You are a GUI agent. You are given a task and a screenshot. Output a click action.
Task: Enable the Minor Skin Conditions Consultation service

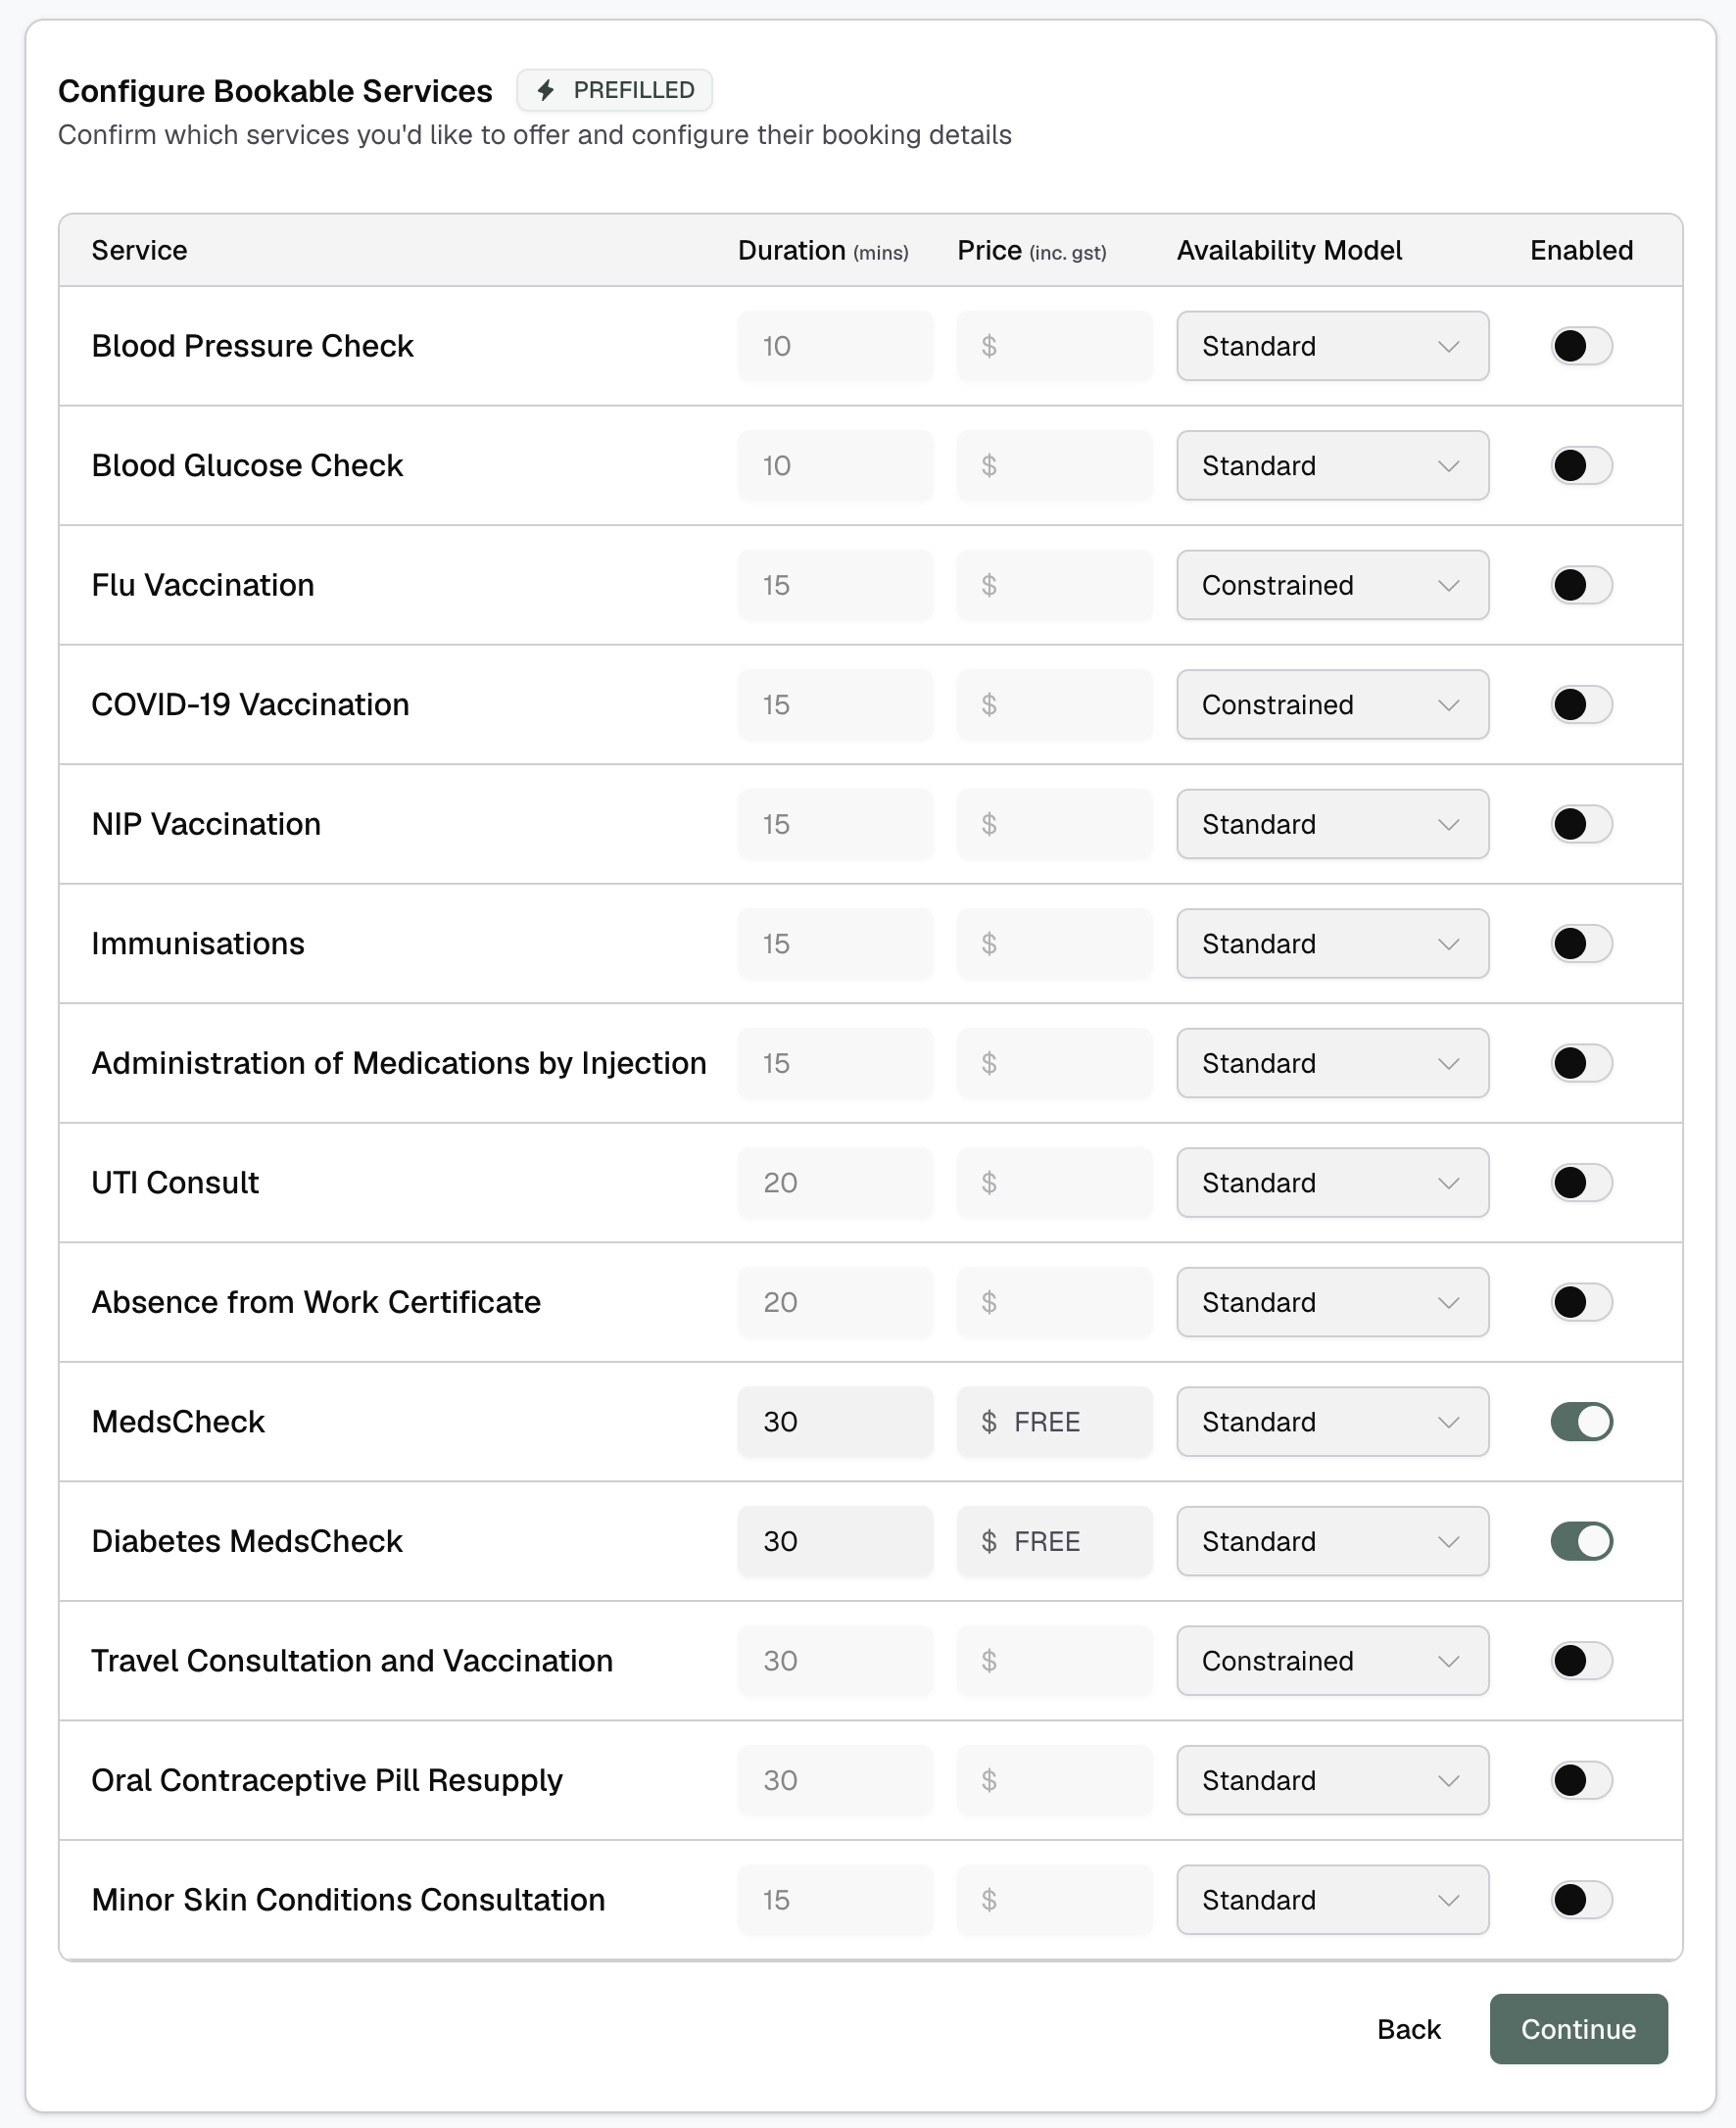pyautogui.click(x=1581, y=1899)
